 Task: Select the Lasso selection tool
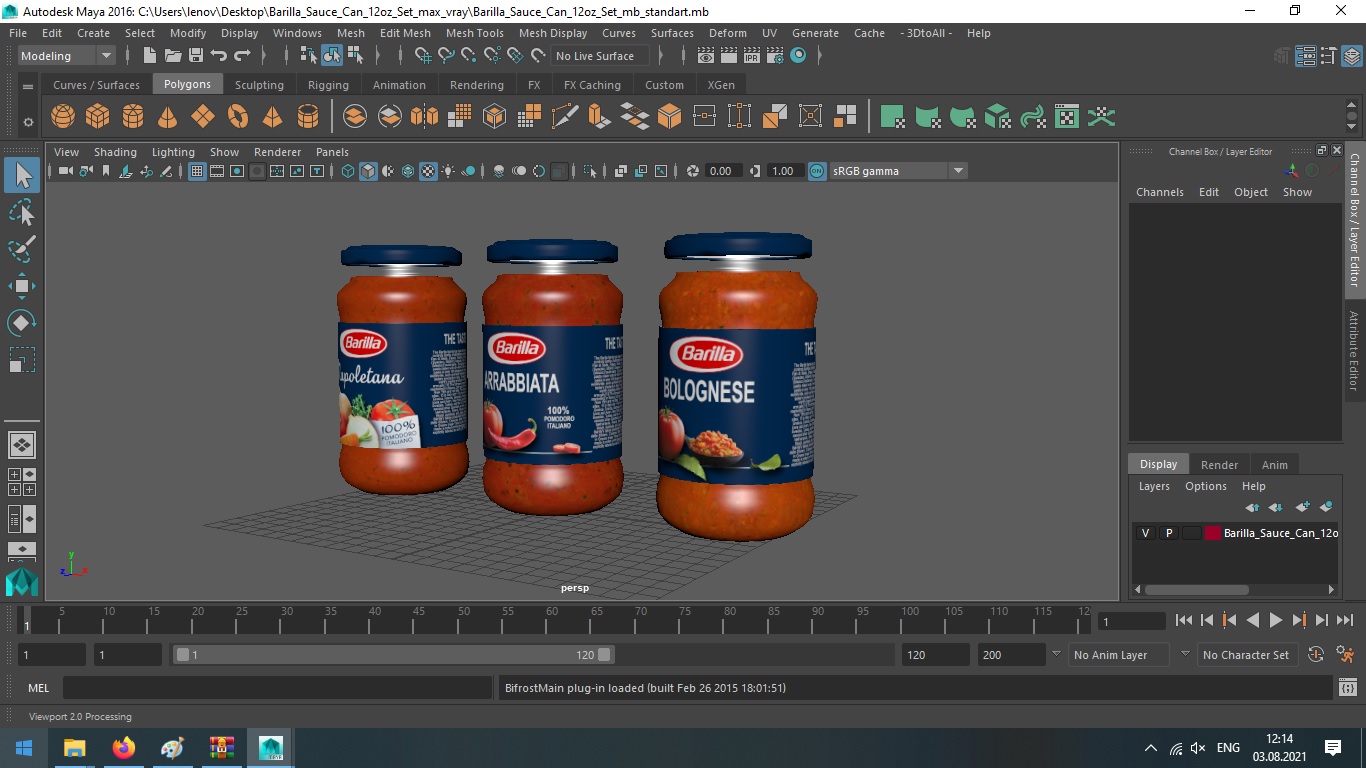pyautogui.click(x=22, y=213)
